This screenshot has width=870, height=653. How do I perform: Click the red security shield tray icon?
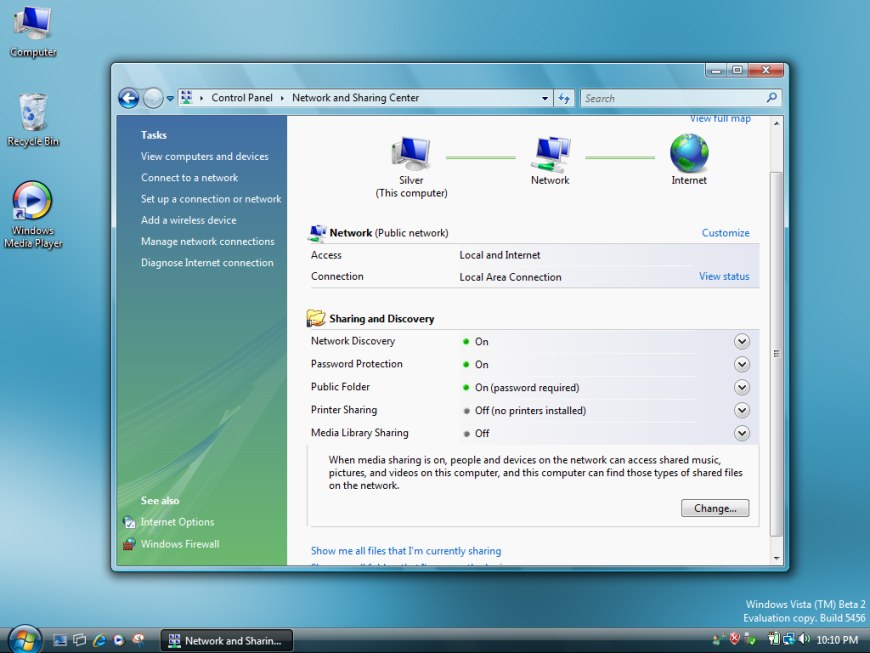[x=735, y=639]
